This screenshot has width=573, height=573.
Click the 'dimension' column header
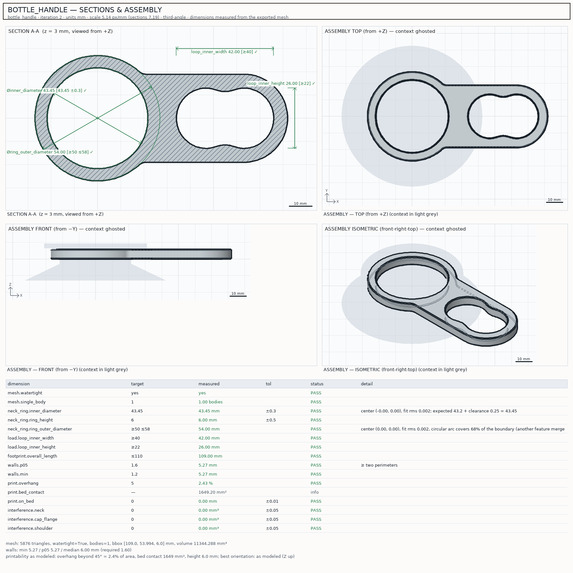tap(19, 384)
